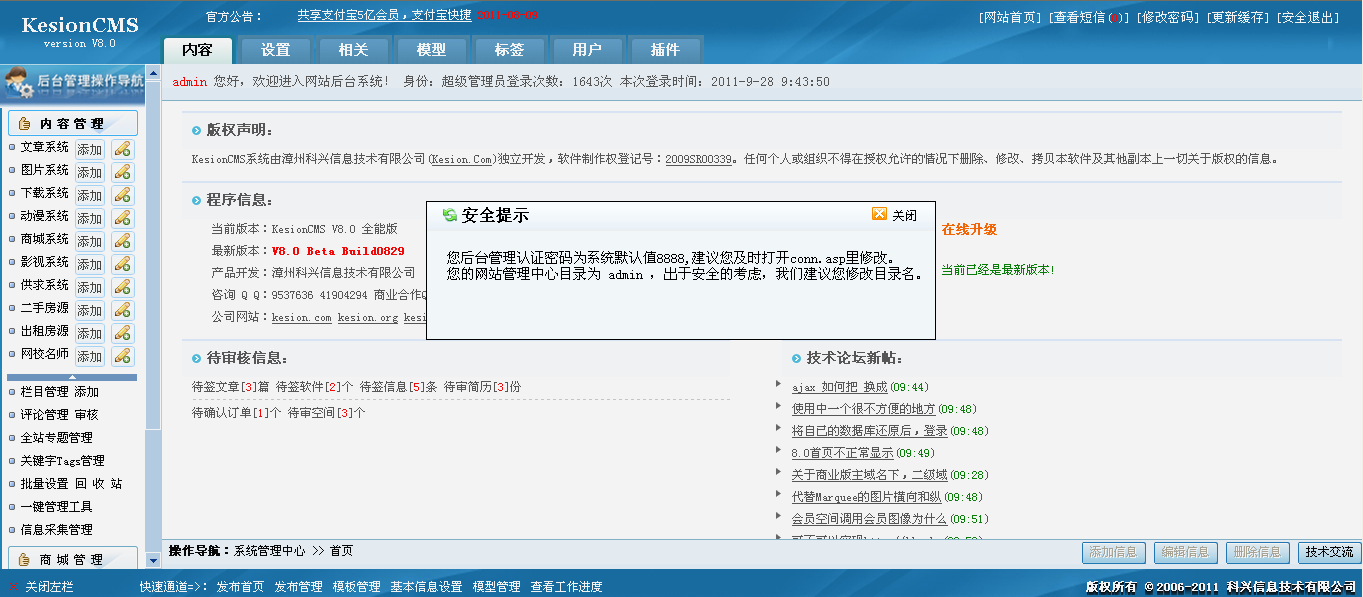Click the blue up arrow above 文章系统 list

tap(153, 73)
